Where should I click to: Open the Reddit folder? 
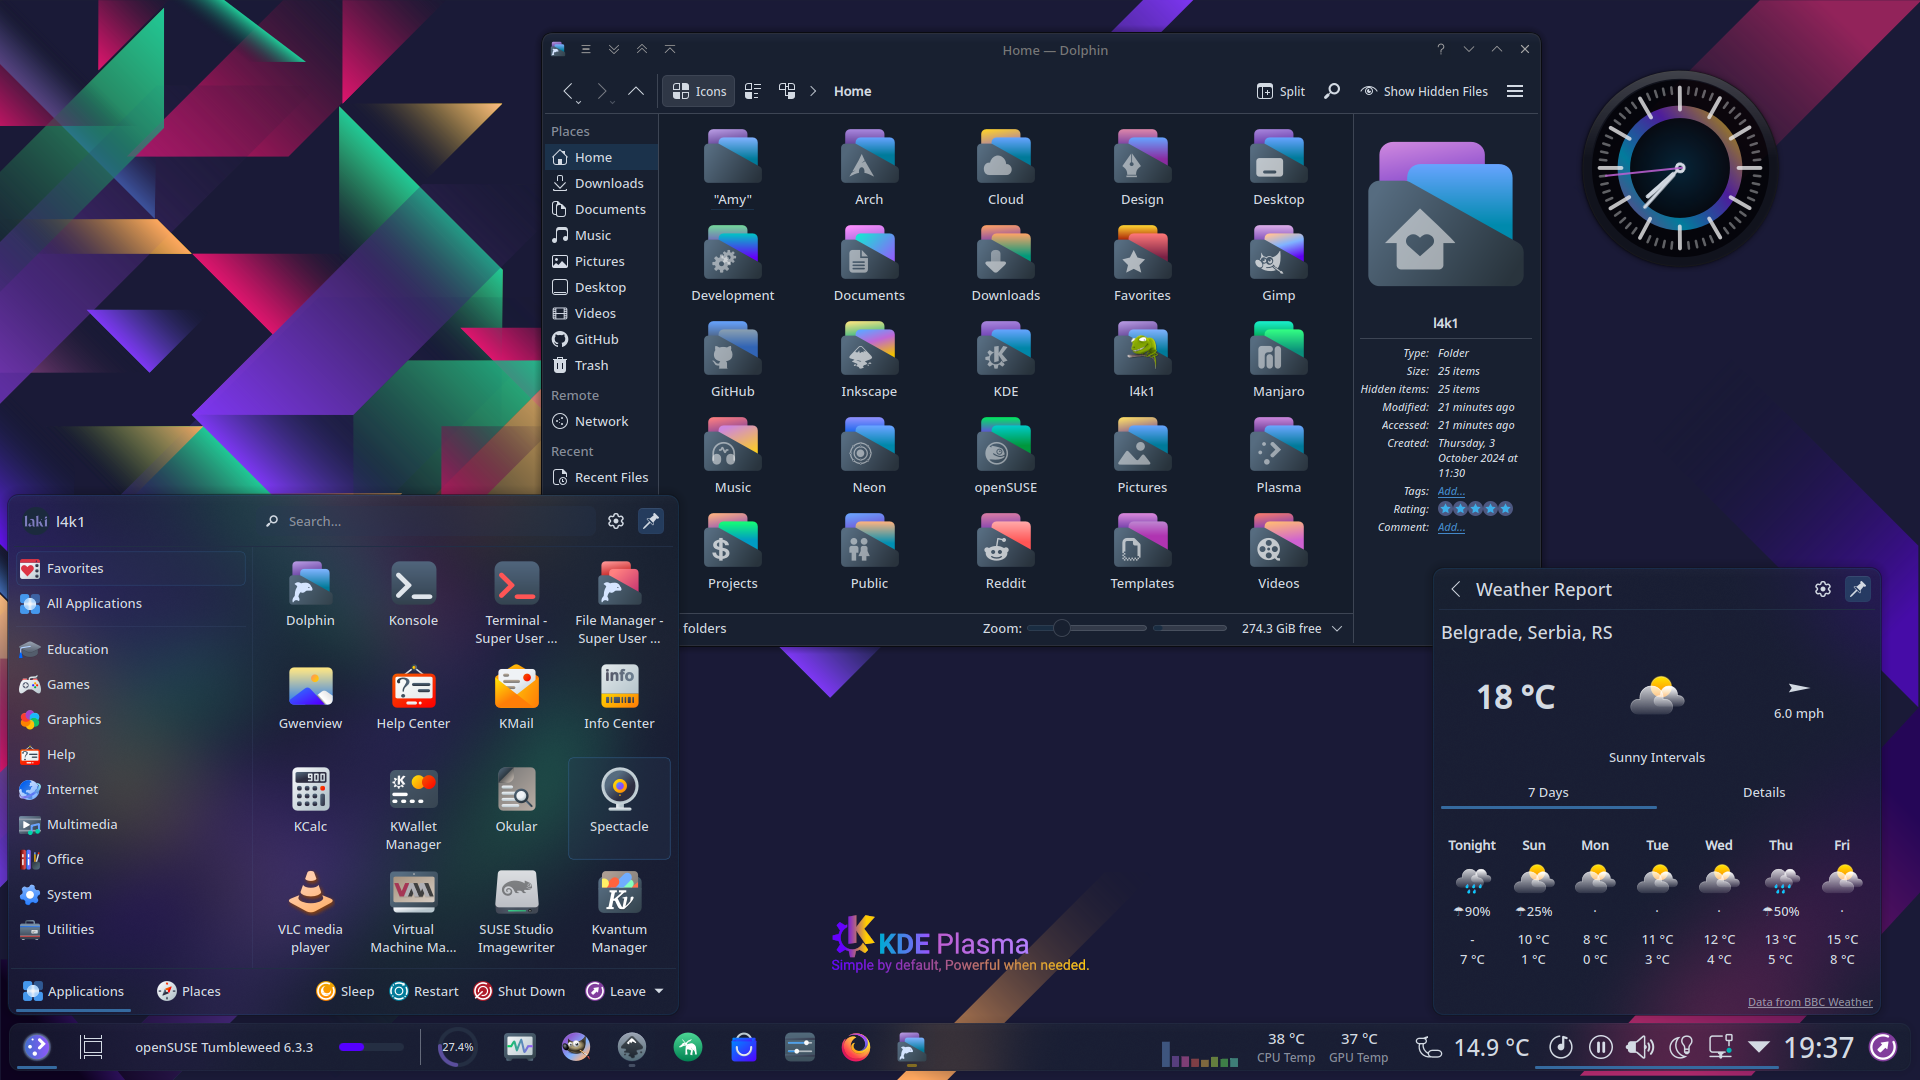click(x=1005, y=552)
